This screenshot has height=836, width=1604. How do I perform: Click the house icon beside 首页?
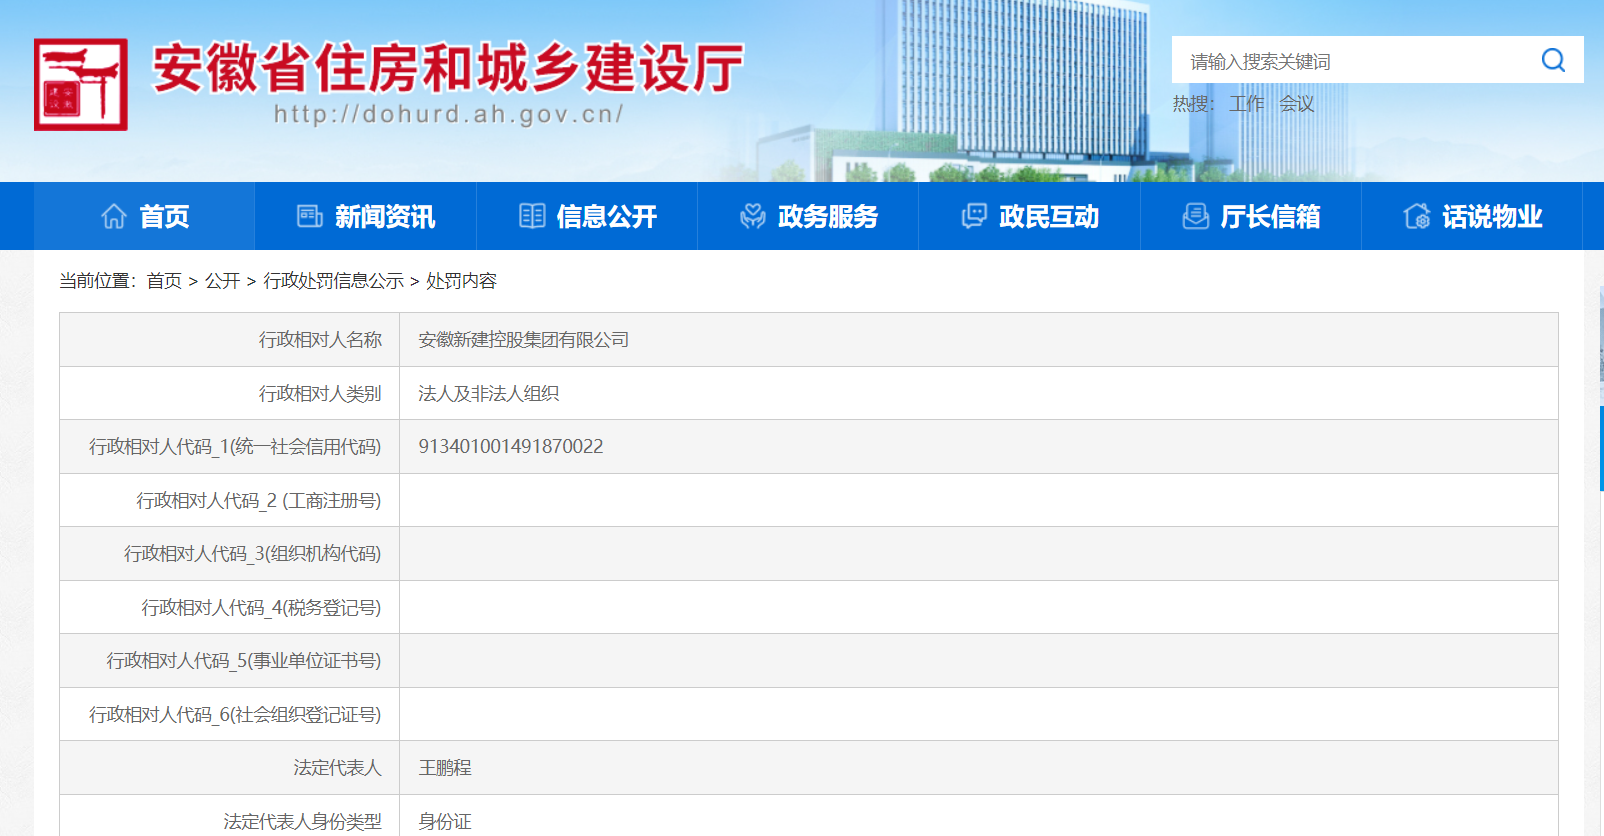114,216
